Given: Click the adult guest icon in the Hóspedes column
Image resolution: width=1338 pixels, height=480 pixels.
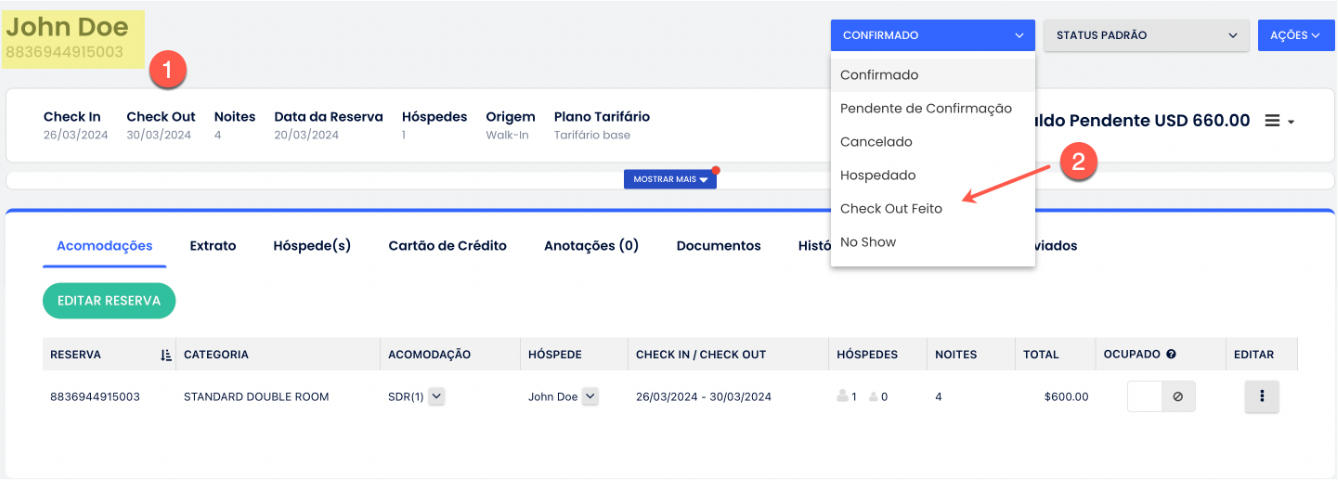Looking at the screenshot, I should (841, 397).
